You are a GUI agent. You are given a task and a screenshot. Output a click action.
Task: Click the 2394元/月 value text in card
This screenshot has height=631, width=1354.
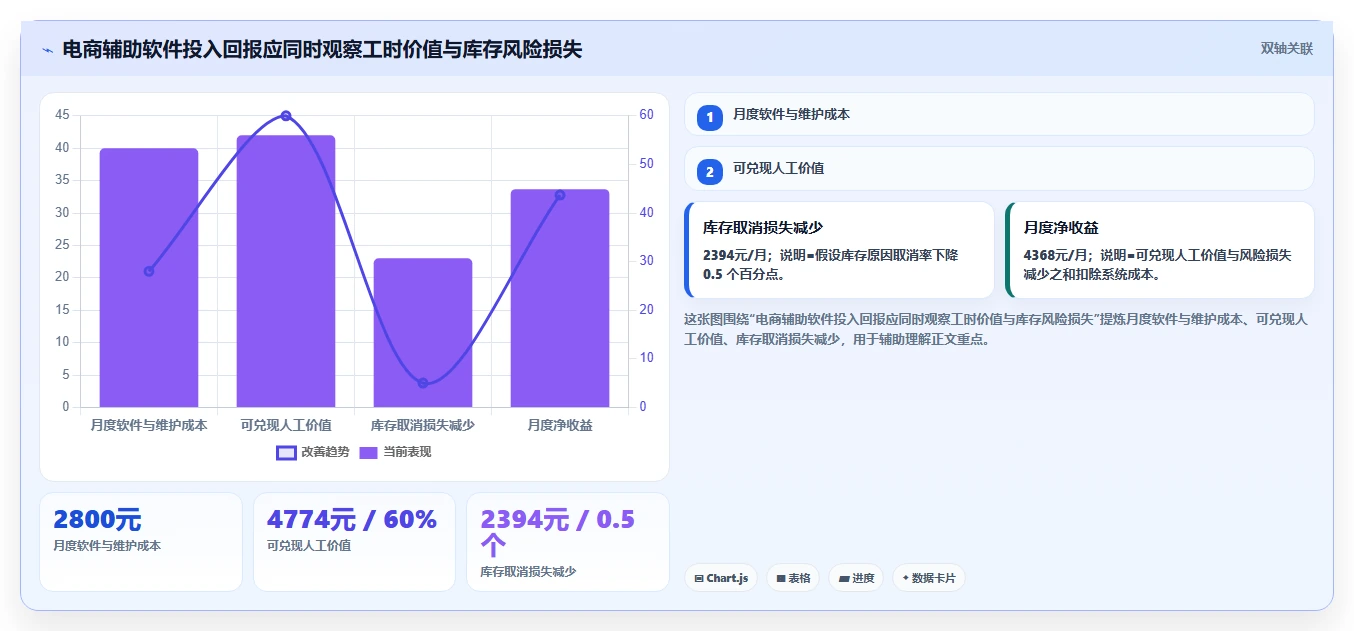click(x=735, y=255)
